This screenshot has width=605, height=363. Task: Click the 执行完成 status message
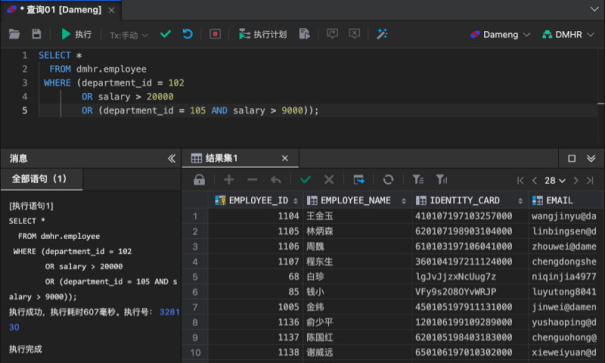tap(25, 349)
